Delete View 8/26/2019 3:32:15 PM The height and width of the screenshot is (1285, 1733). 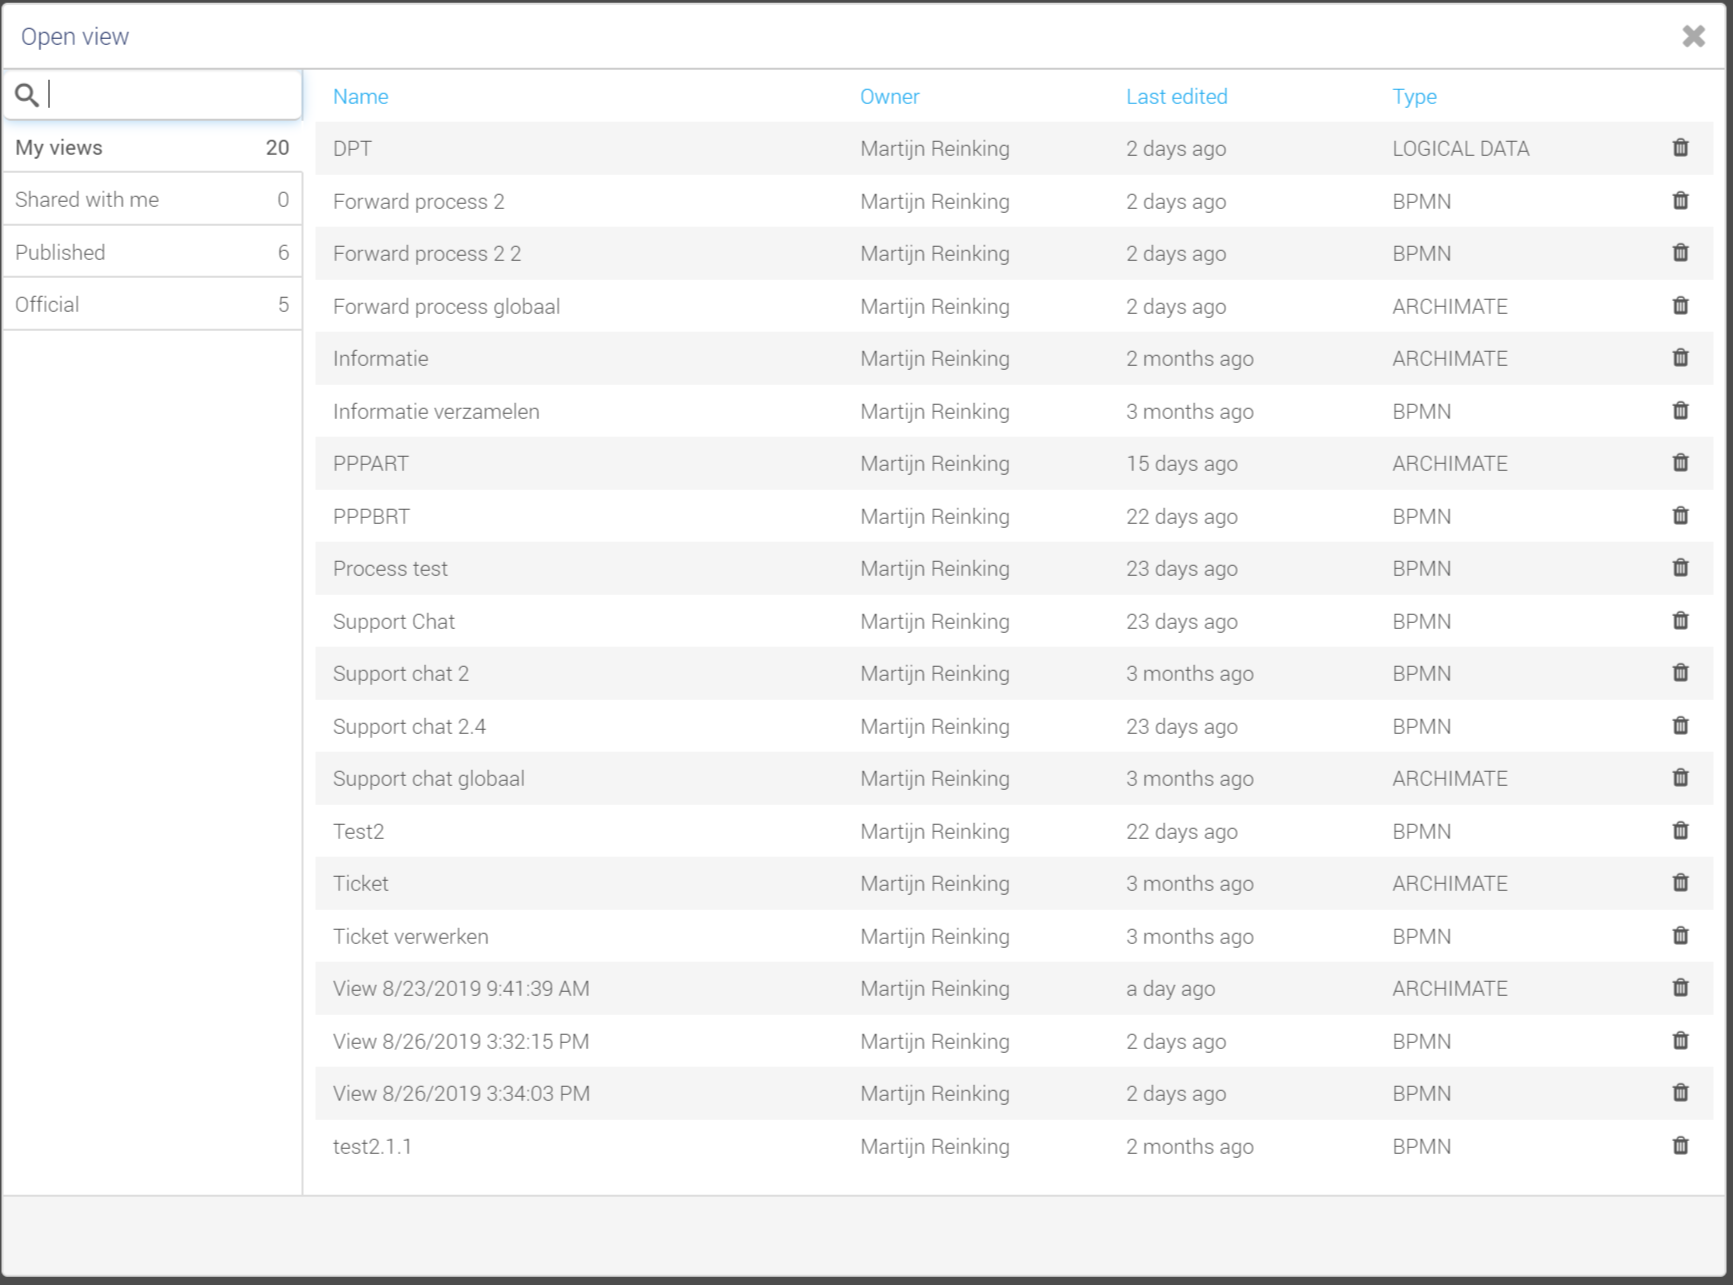pyautogui.click(x=1680, y=1041)
